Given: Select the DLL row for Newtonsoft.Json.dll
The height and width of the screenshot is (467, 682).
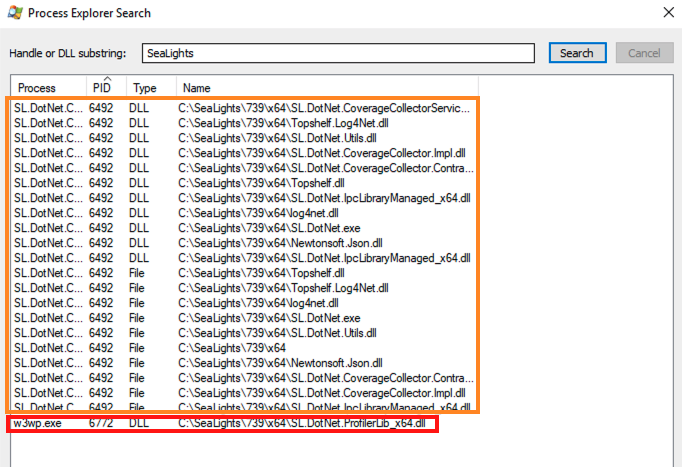Looking at the screenshot, I should (x=244, y=243).
